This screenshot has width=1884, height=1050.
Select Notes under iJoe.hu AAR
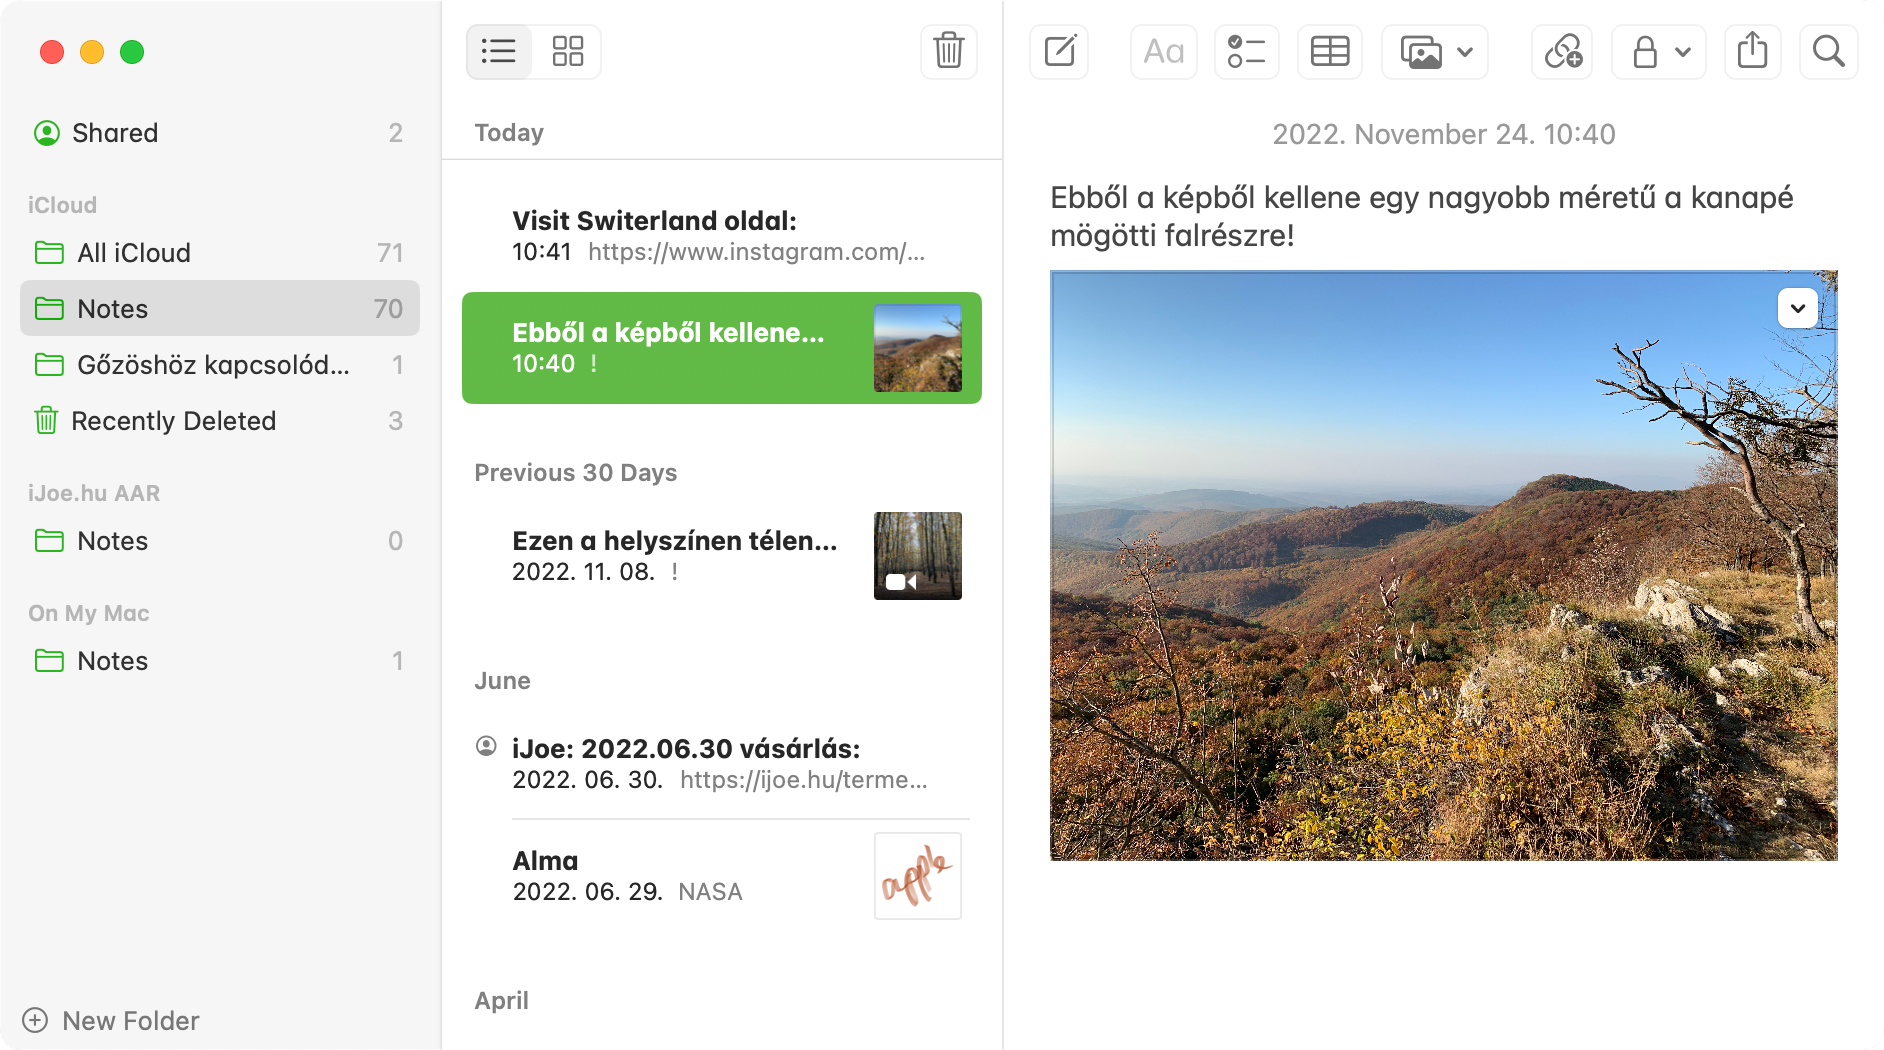click(x=220, y=541)
